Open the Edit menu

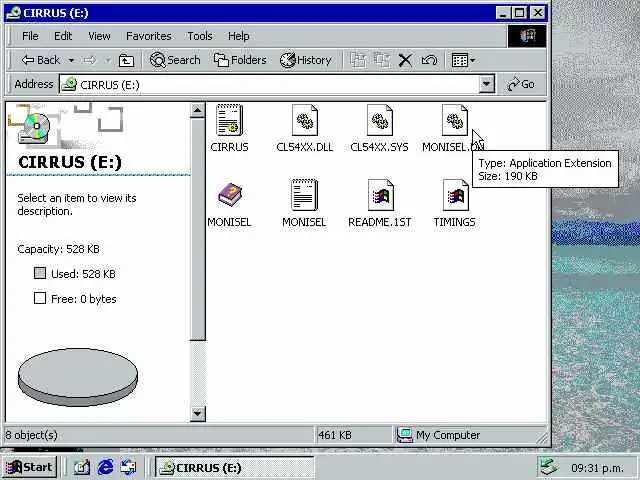coord(63,36)
